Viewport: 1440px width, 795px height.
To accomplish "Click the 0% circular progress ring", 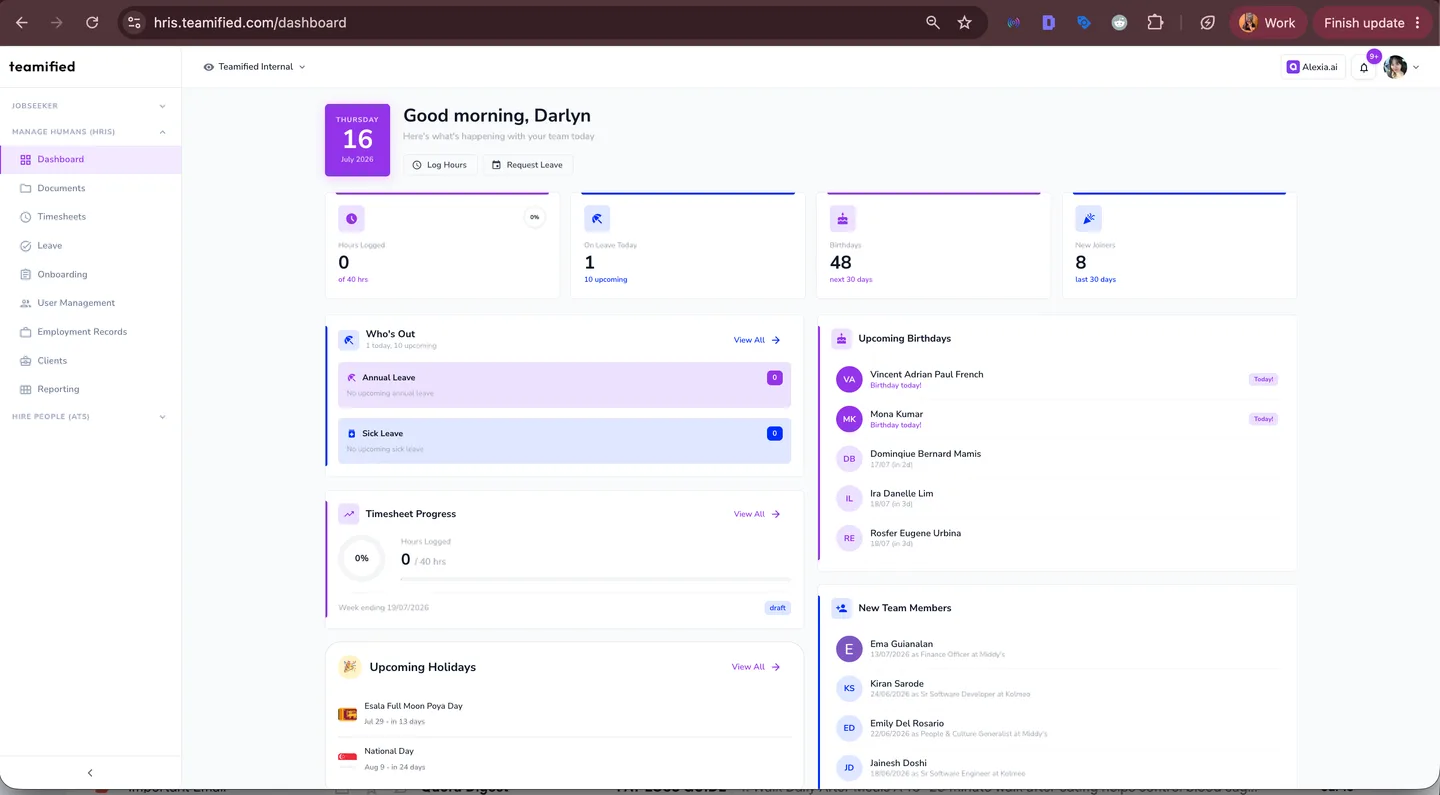I will click(x=361, y=558).
